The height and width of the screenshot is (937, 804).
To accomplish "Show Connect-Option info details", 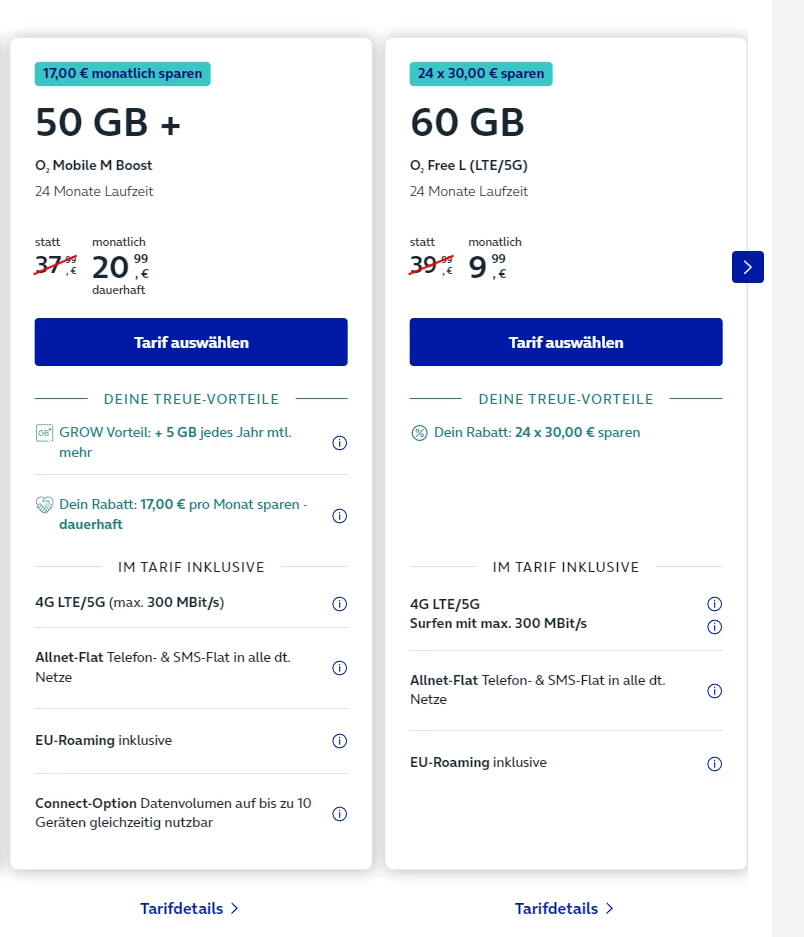I will pyautogui.click(x=339, y=814).
